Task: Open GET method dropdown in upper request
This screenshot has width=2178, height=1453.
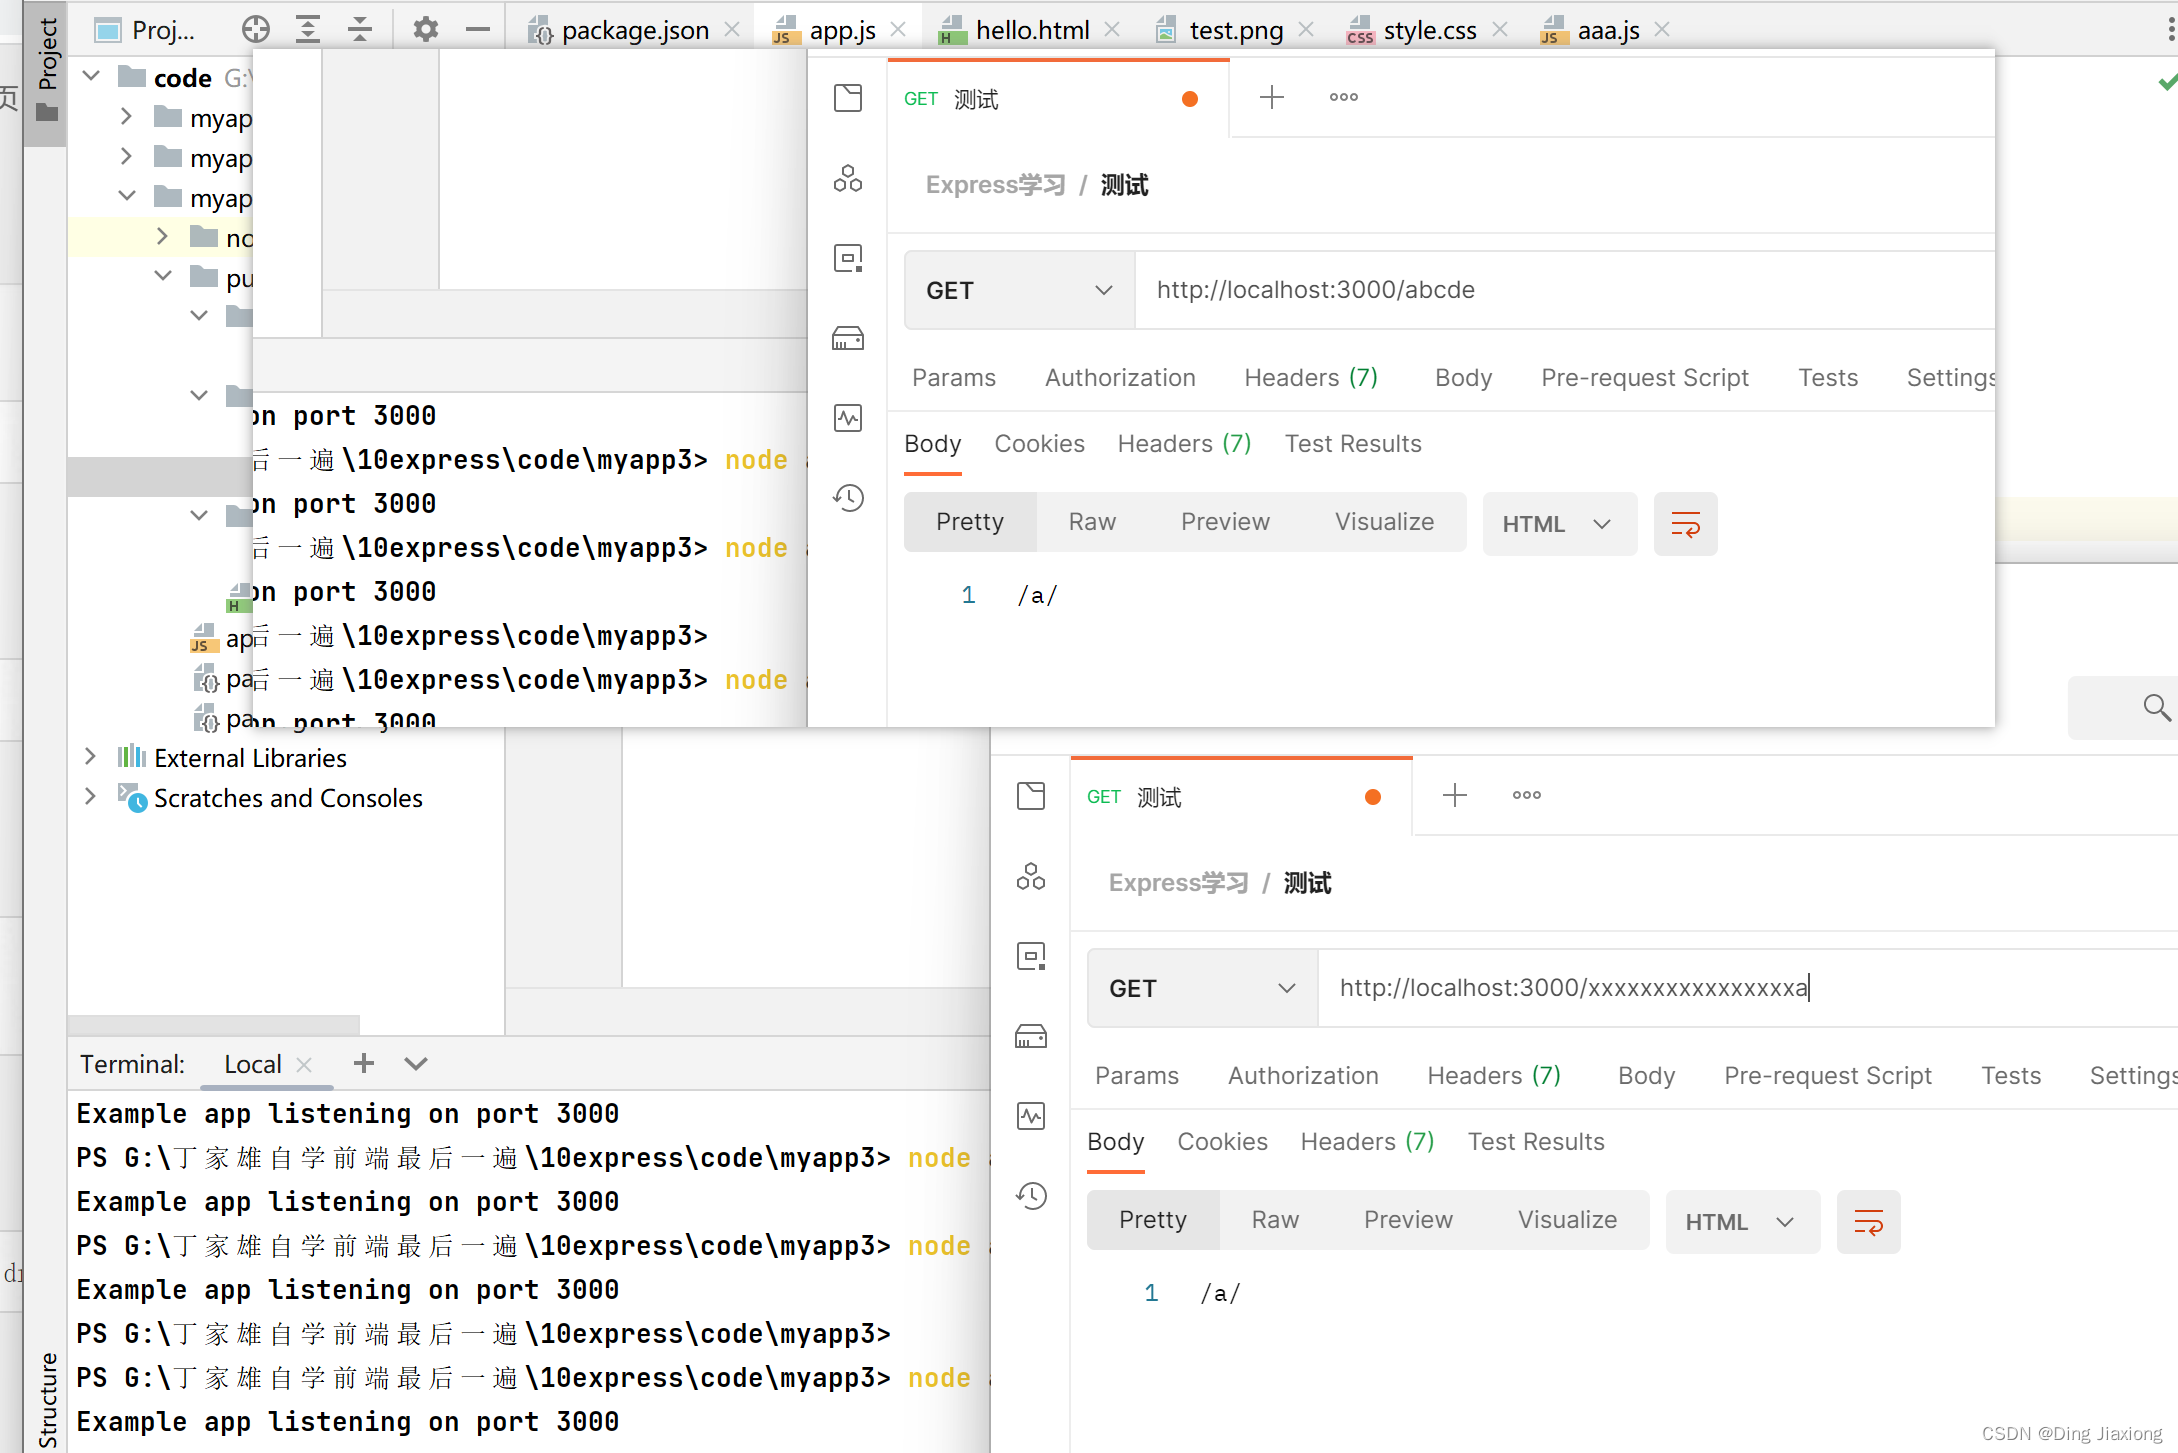Action: coord(1019,290)
